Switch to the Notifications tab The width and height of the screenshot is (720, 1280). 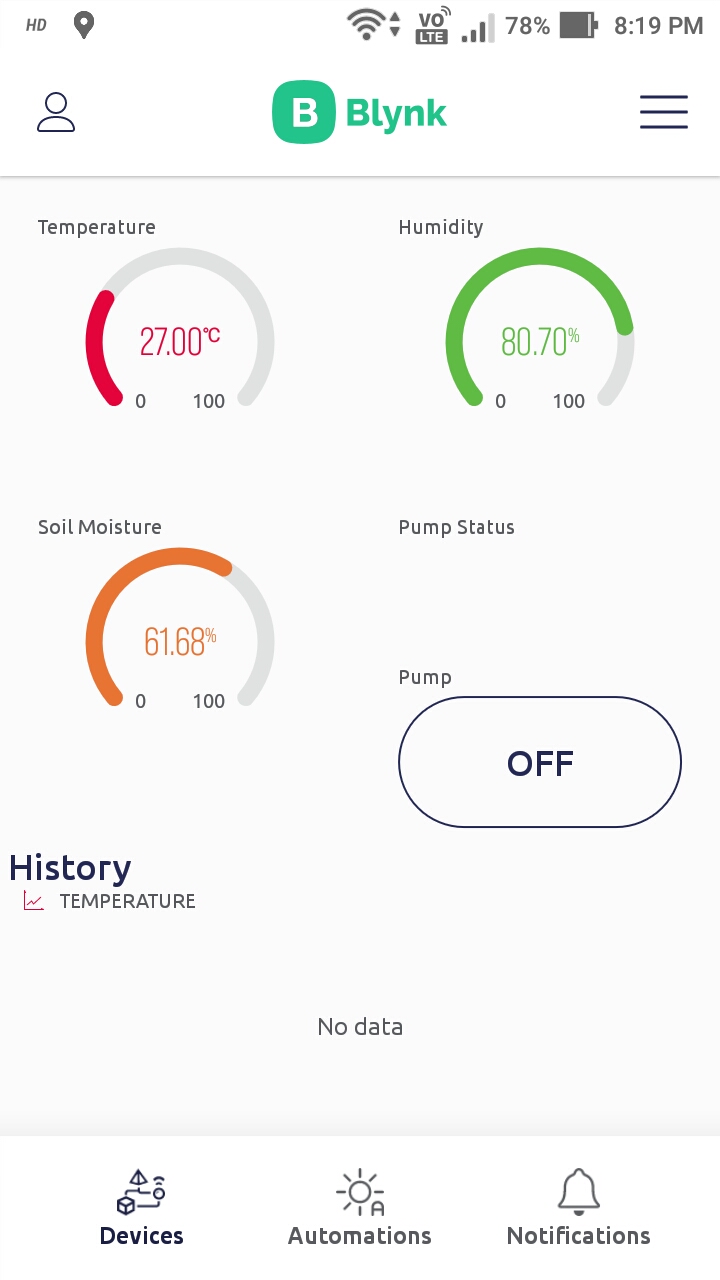pos(578,1235)
